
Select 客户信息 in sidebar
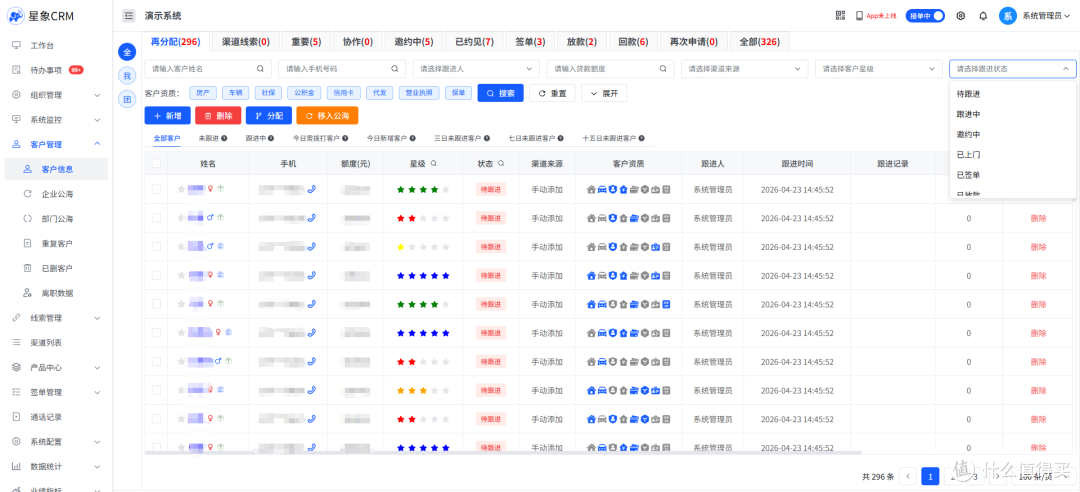coord(57,170)
